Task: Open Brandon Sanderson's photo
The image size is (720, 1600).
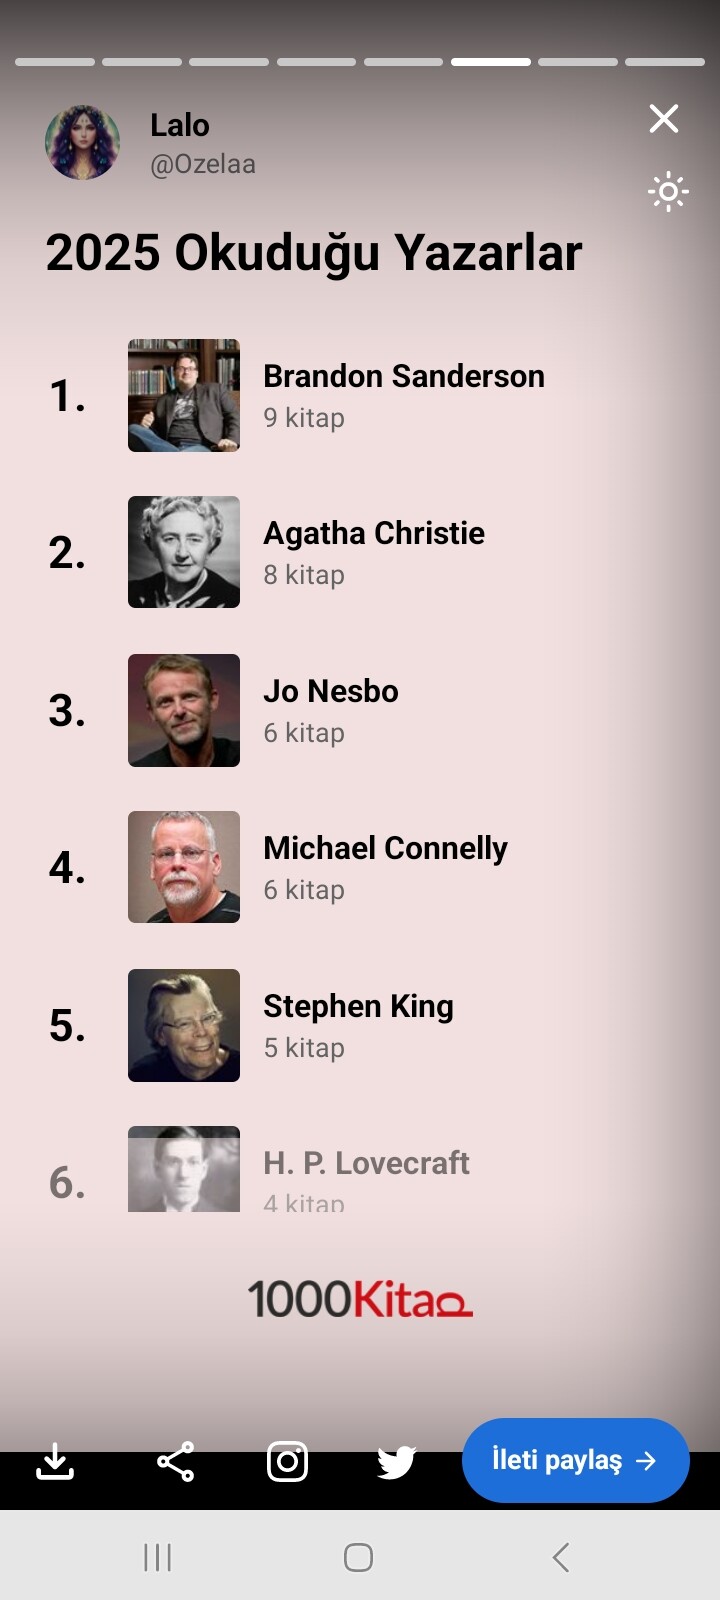Action: point(184,395)
